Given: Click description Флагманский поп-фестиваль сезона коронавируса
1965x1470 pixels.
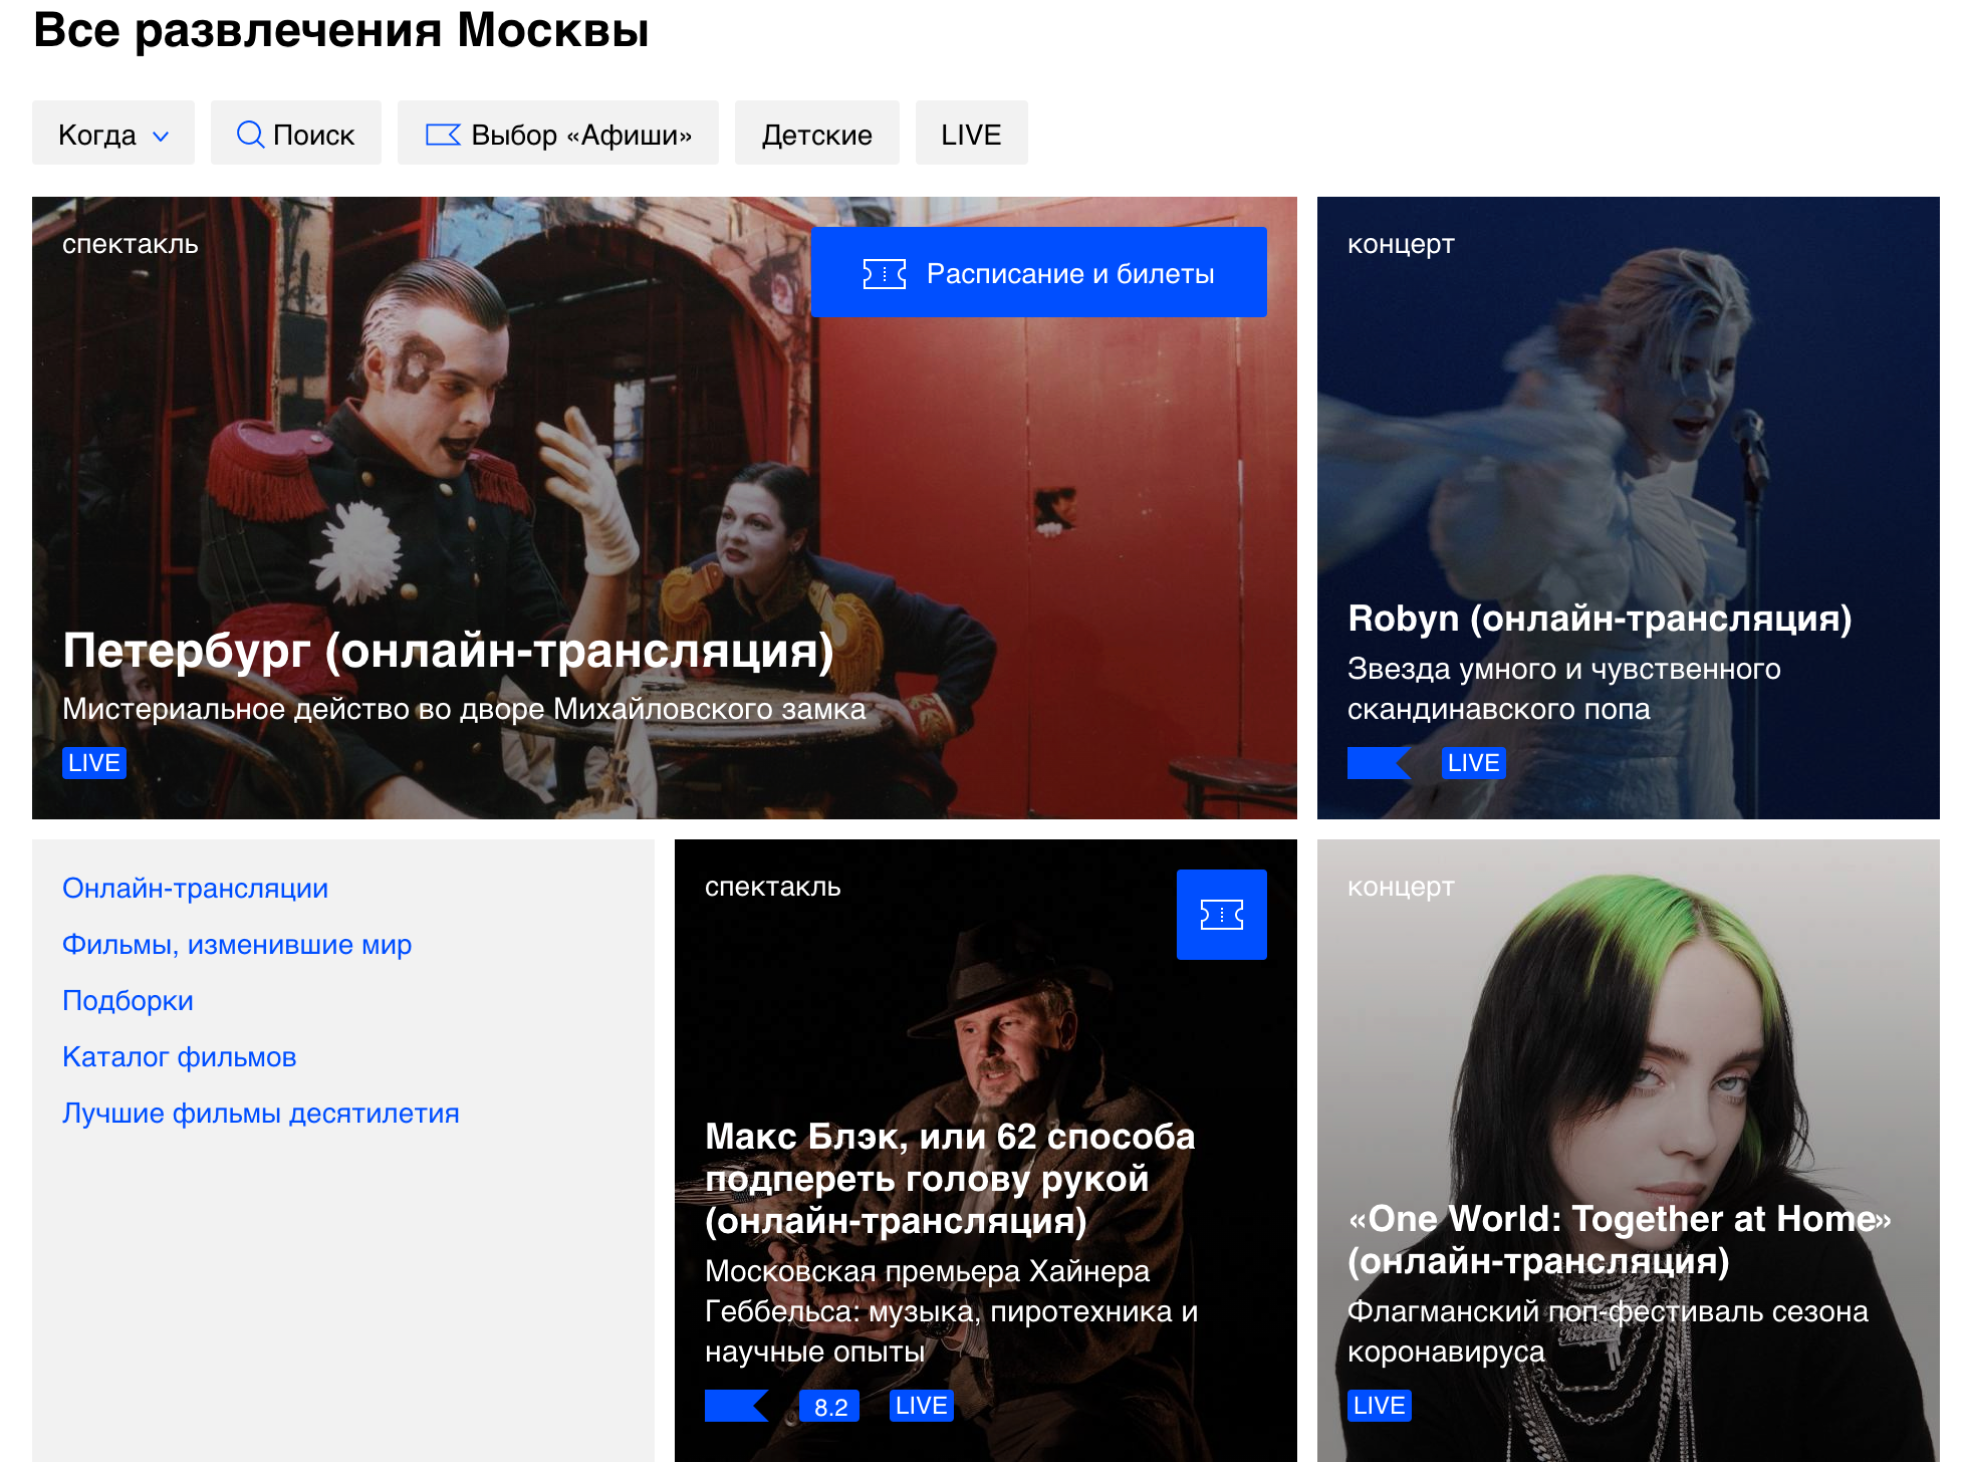Looking at the screenshot, I should coord(1607,1331).
